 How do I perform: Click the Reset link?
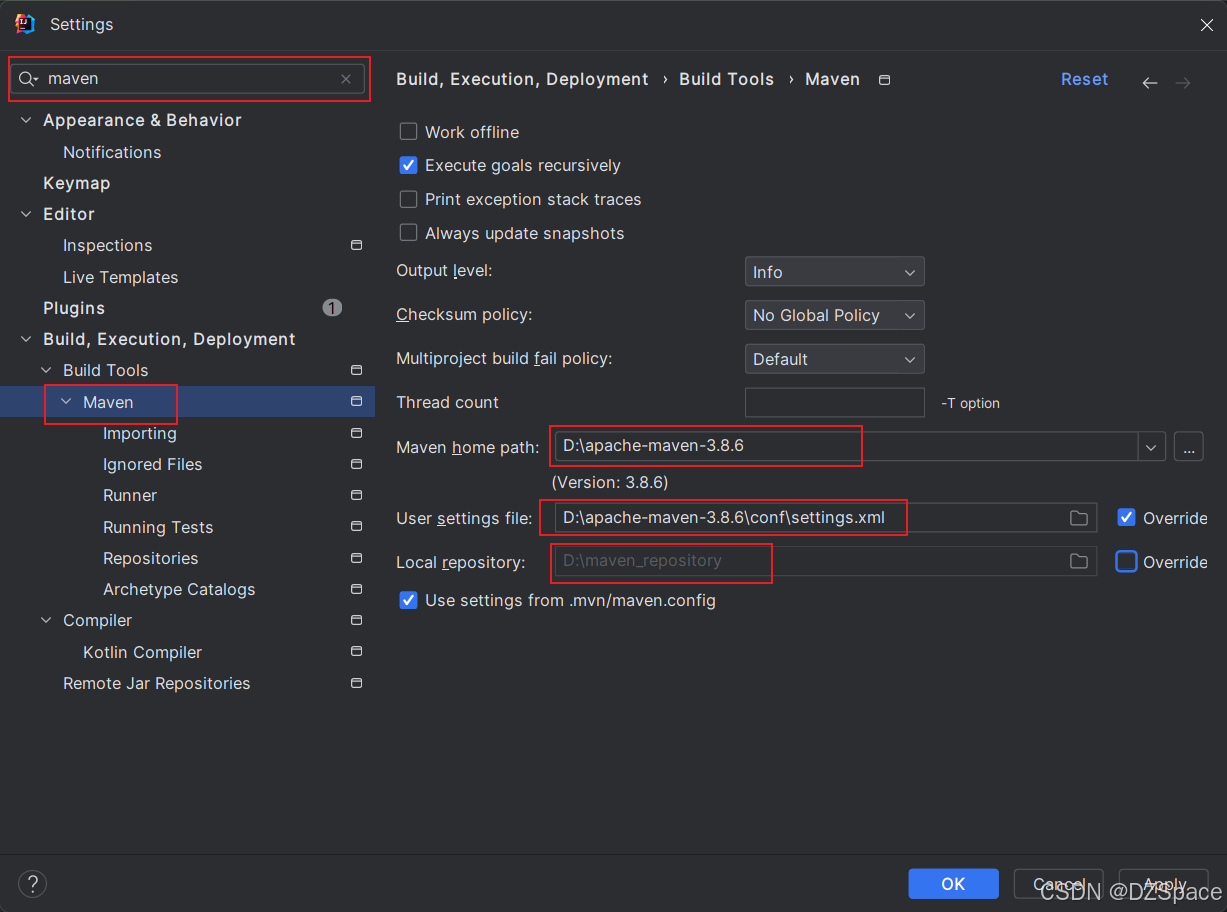1084,79
